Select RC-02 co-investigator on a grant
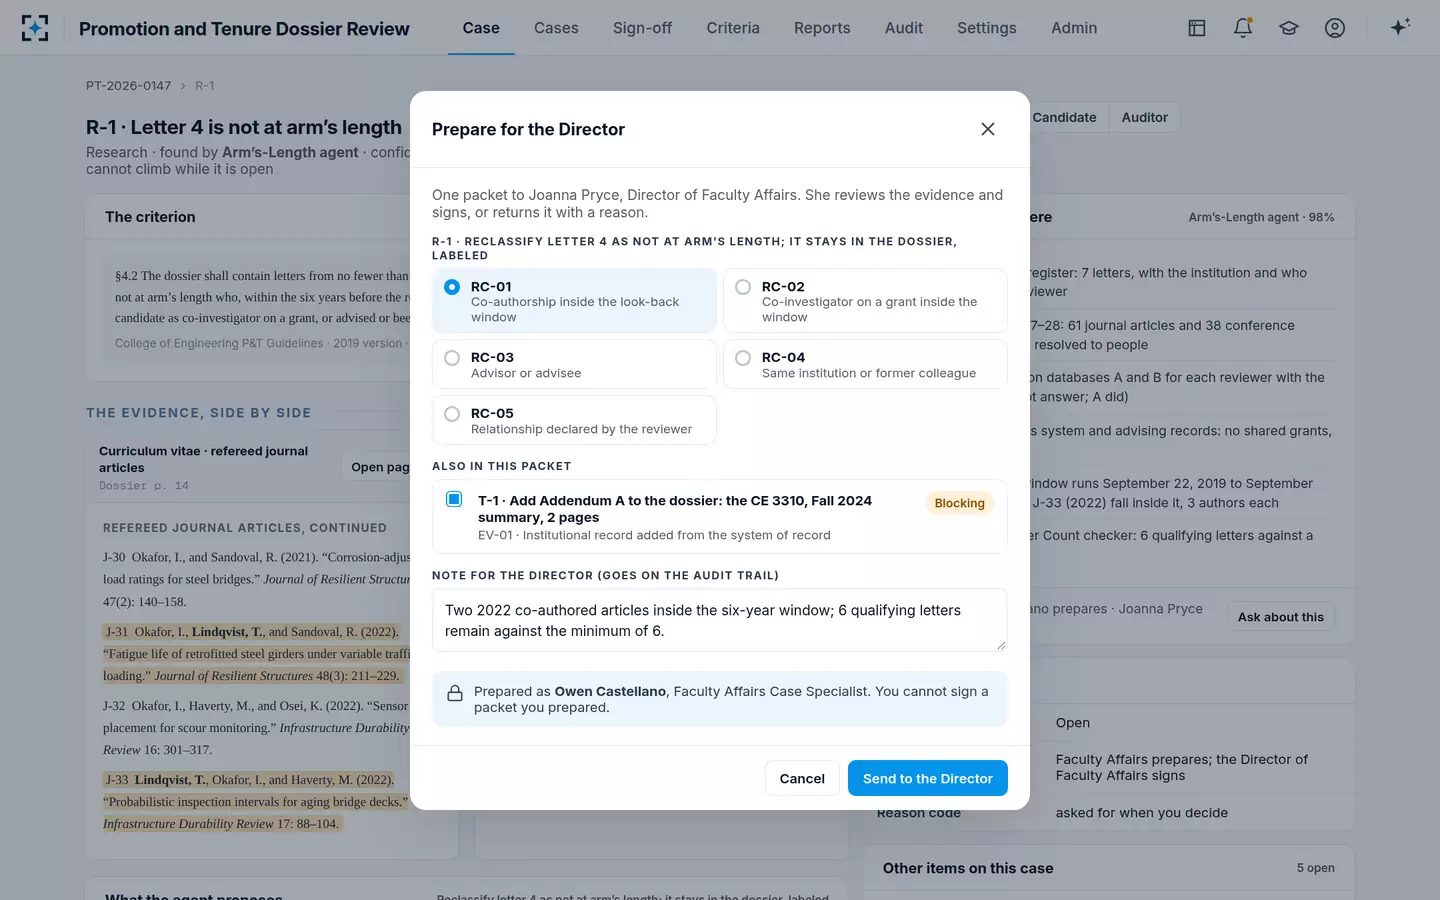The width and height of the screenshot is (1440, 900). coord(865,300)
